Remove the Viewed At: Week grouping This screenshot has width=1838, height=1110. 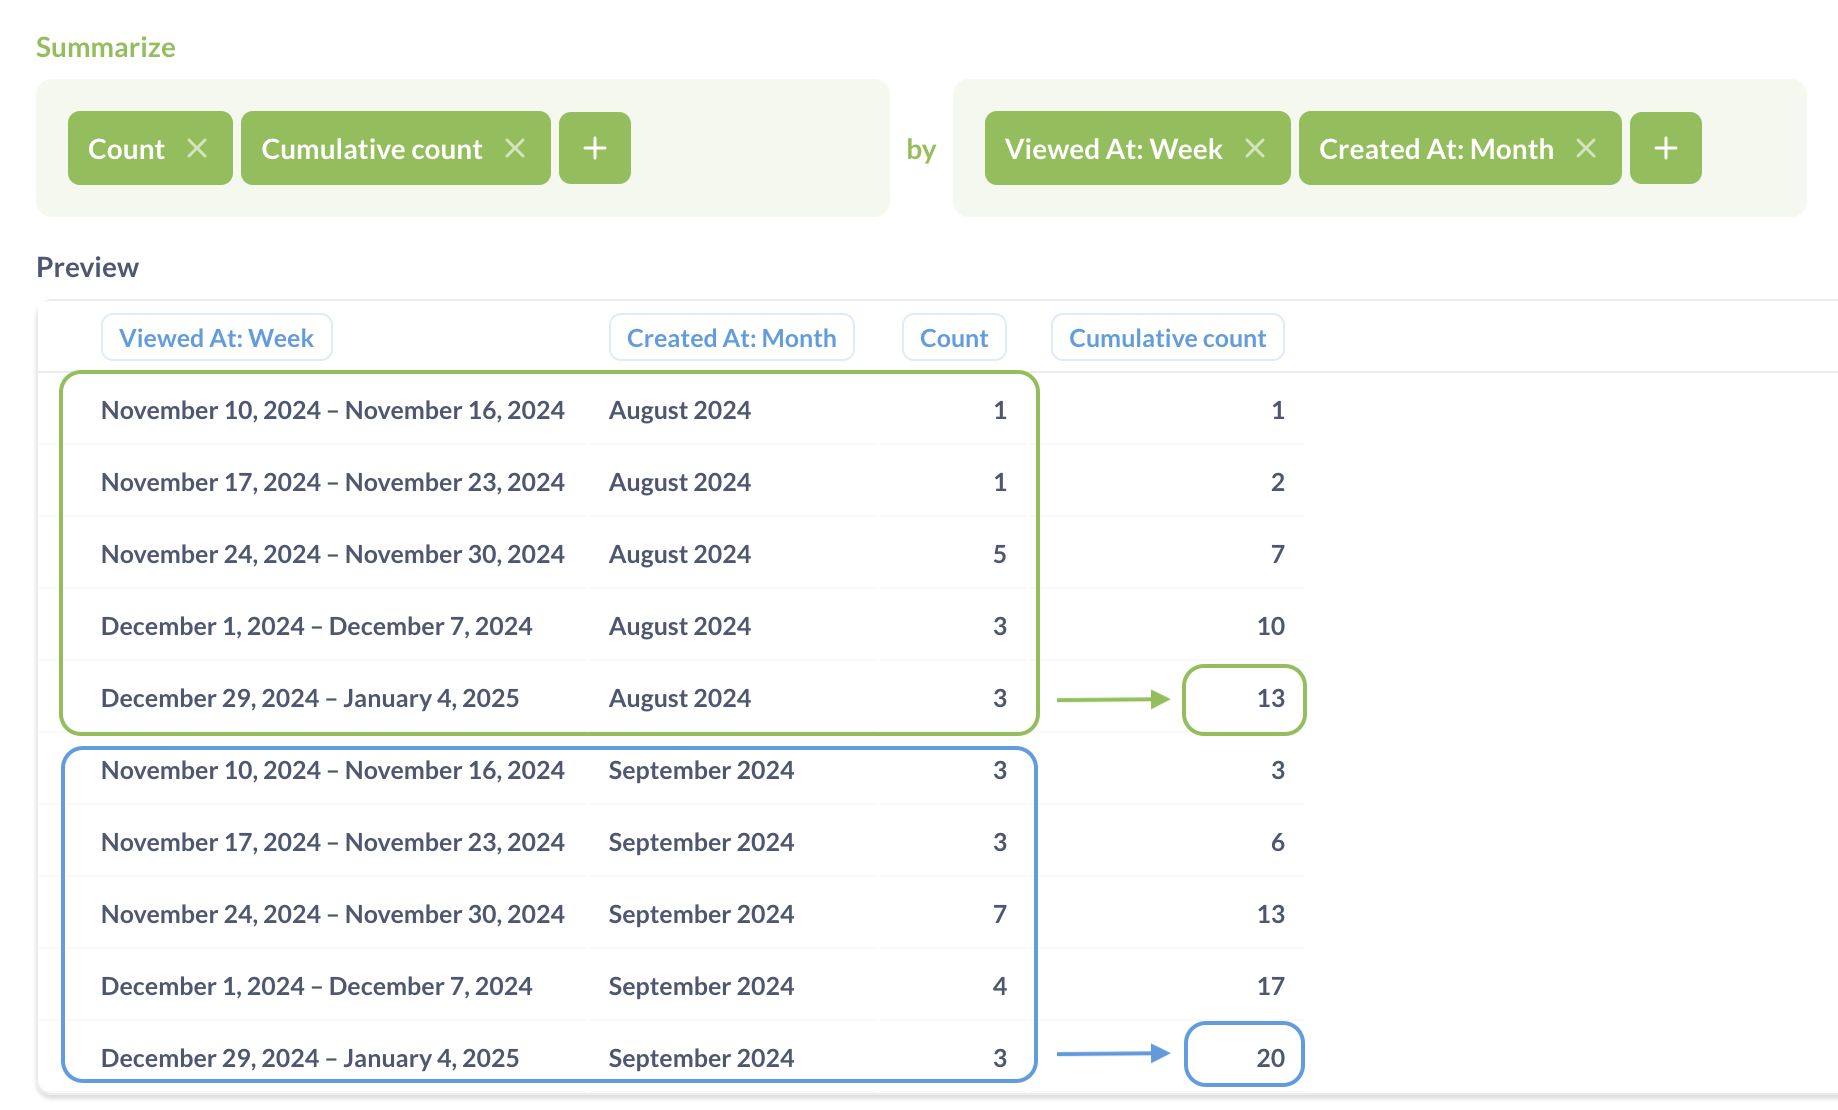coord(1256,148)
